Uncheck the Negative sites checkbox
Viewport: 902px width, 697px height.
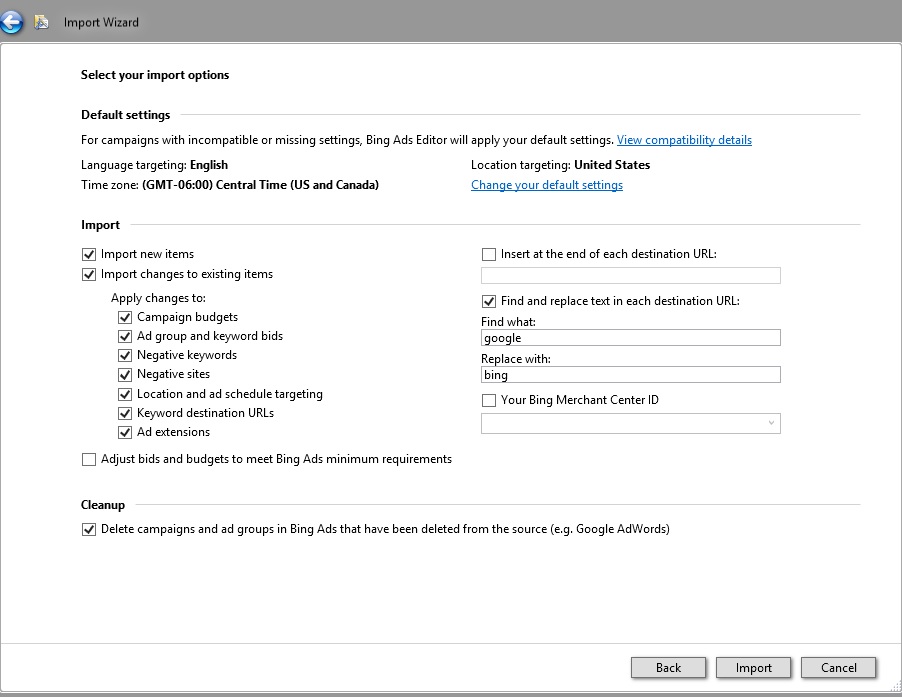tap(125, 375)
